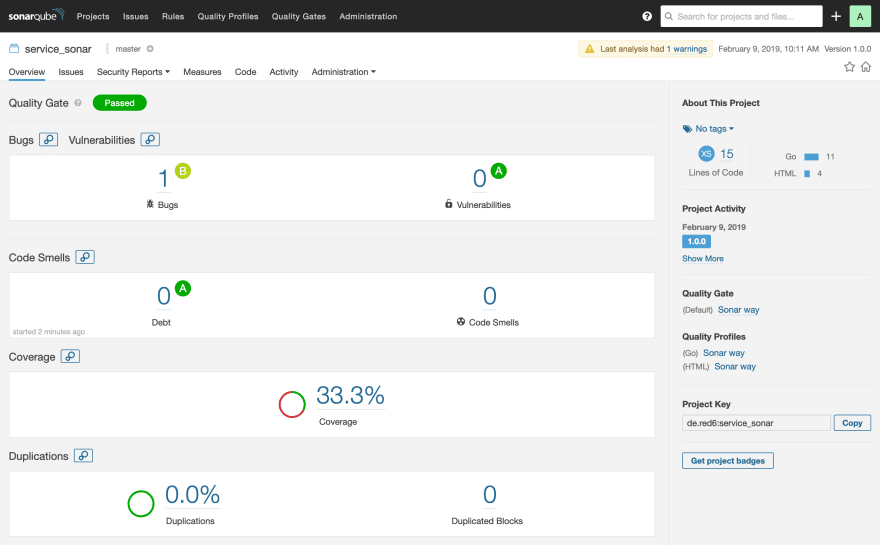This screenshot has height=545, width=880.
Task: Select the project Issues tab
Action: [71, 72]
